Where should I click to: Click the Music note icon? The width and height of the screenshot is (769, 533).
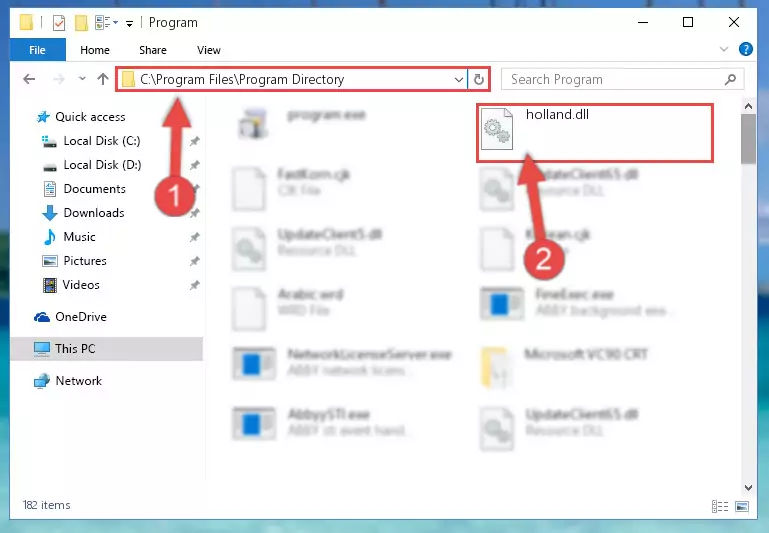(50, 237)
